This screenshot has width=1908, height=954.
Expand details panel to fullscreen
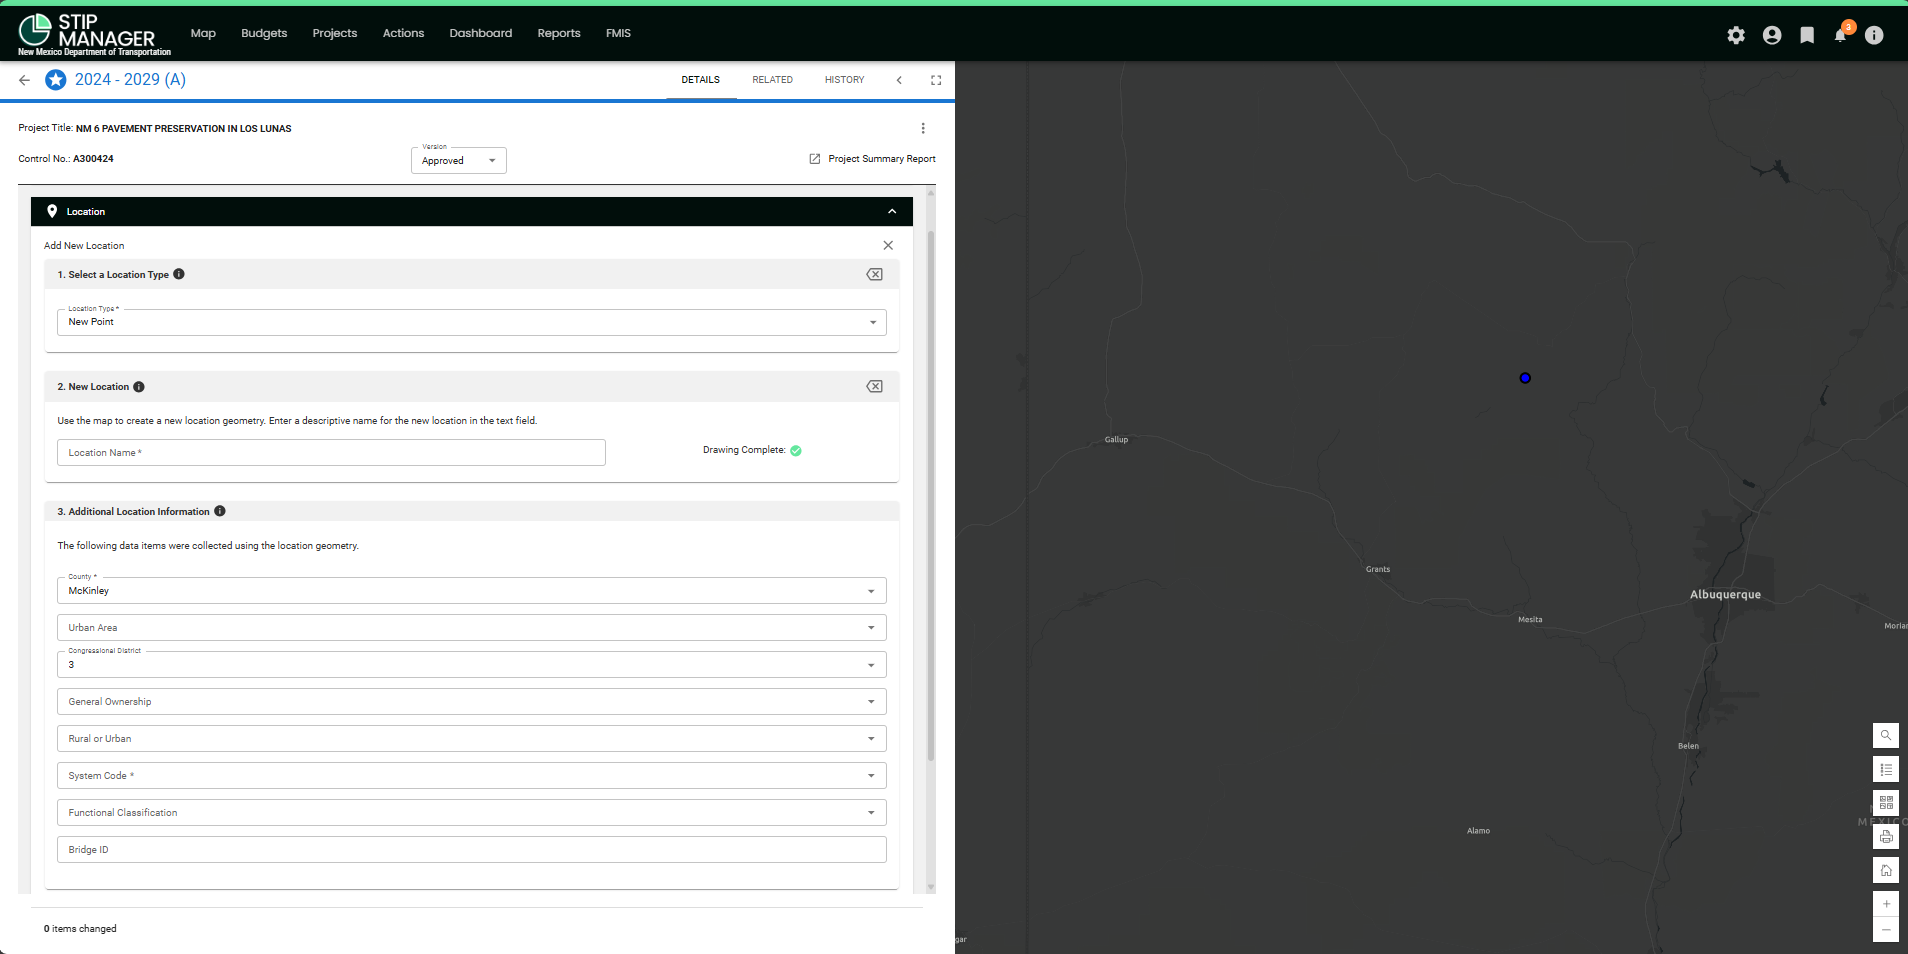(936, 80)
